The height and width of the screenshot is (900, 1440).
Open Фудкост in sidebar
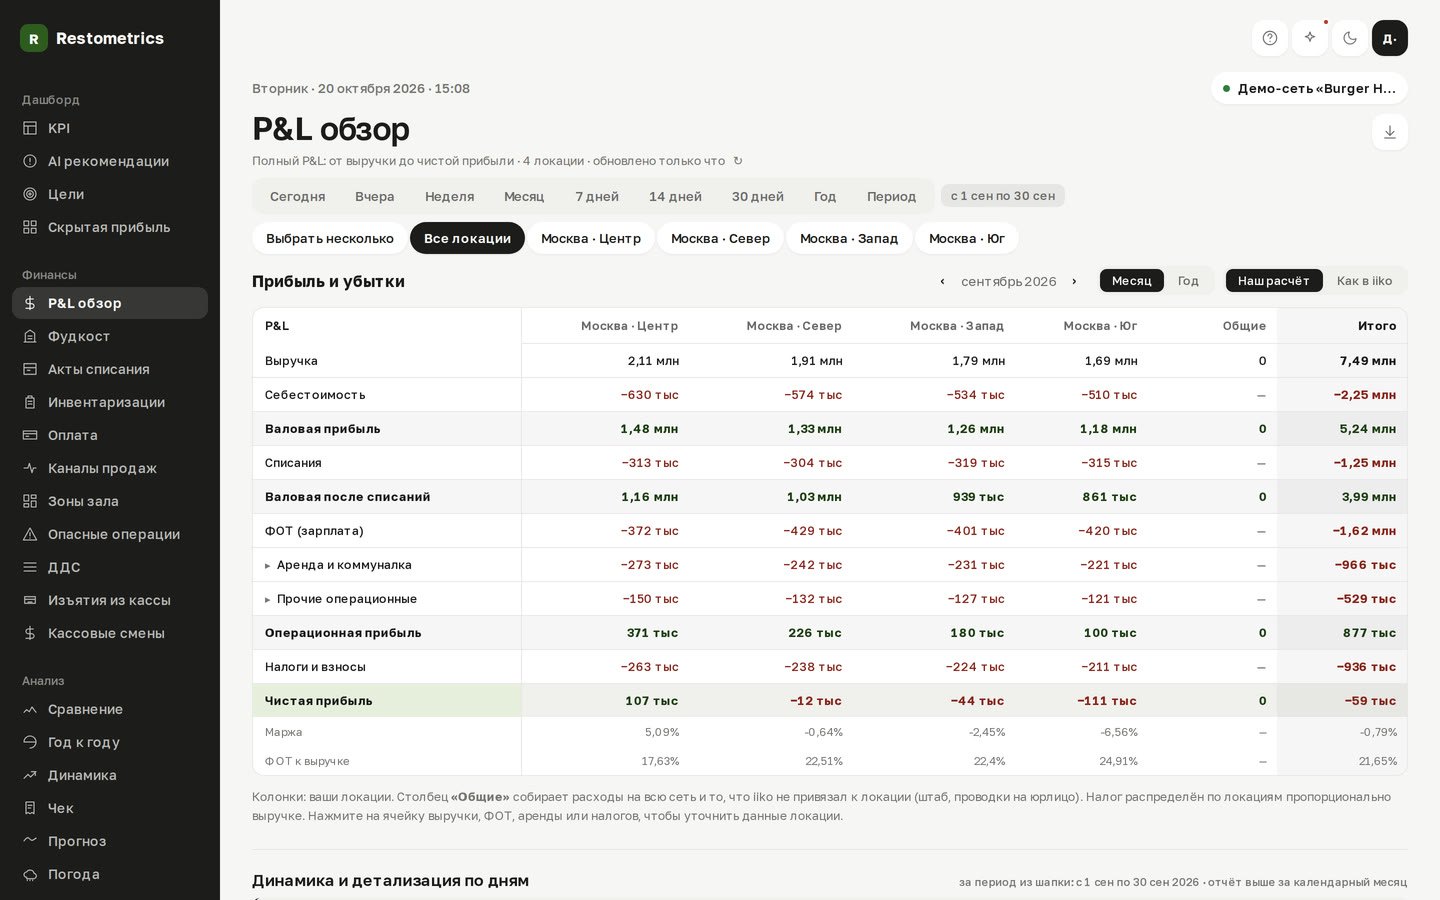click(x=110, y=336)
